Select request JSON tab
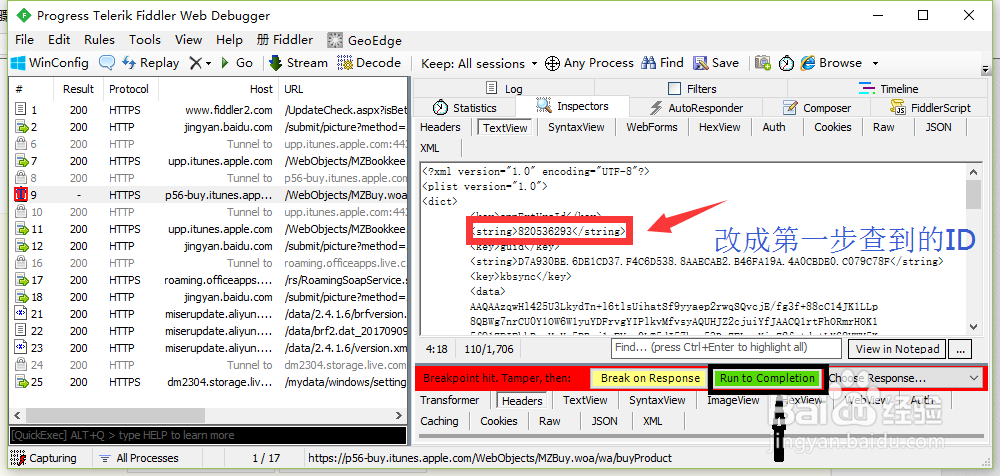Viewport: 1000px width, 476px height. tap(938, 127)
